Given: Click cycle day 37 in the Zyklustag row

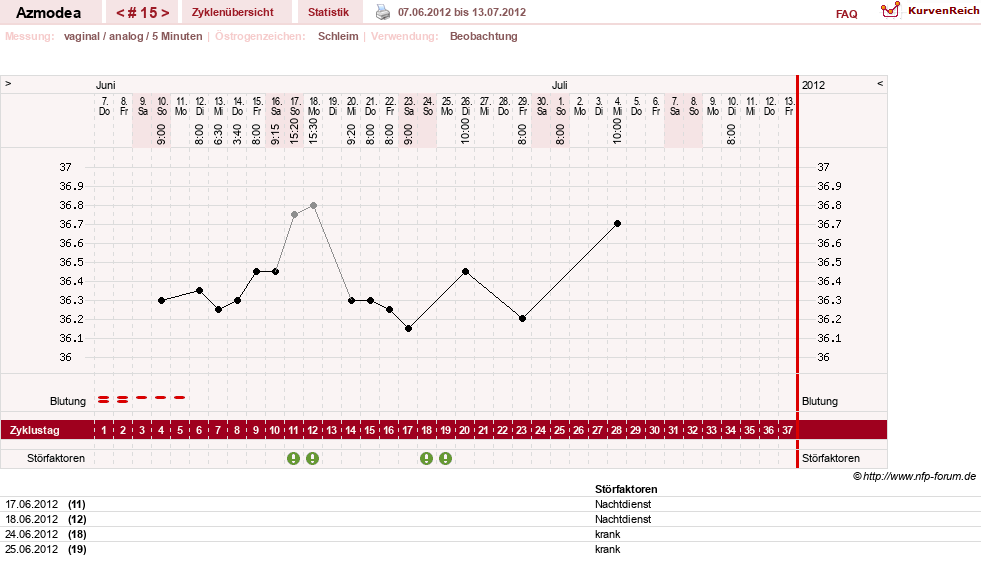Looking at the screenshot, I should pyautogui.click(x=788, y=430).
